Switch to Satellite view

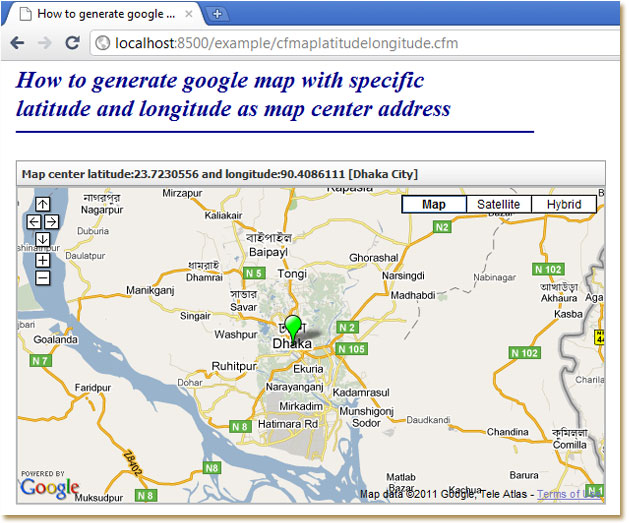499,204
